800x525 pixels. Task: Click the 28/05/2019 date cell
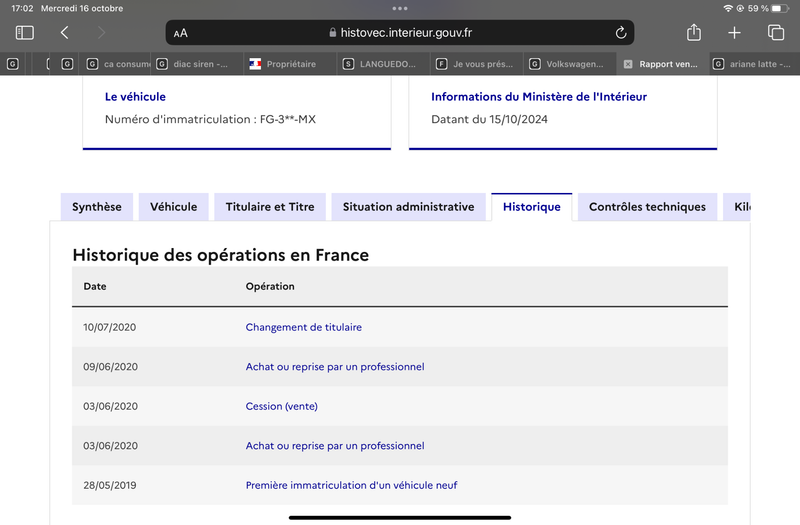tap(110, 485)
